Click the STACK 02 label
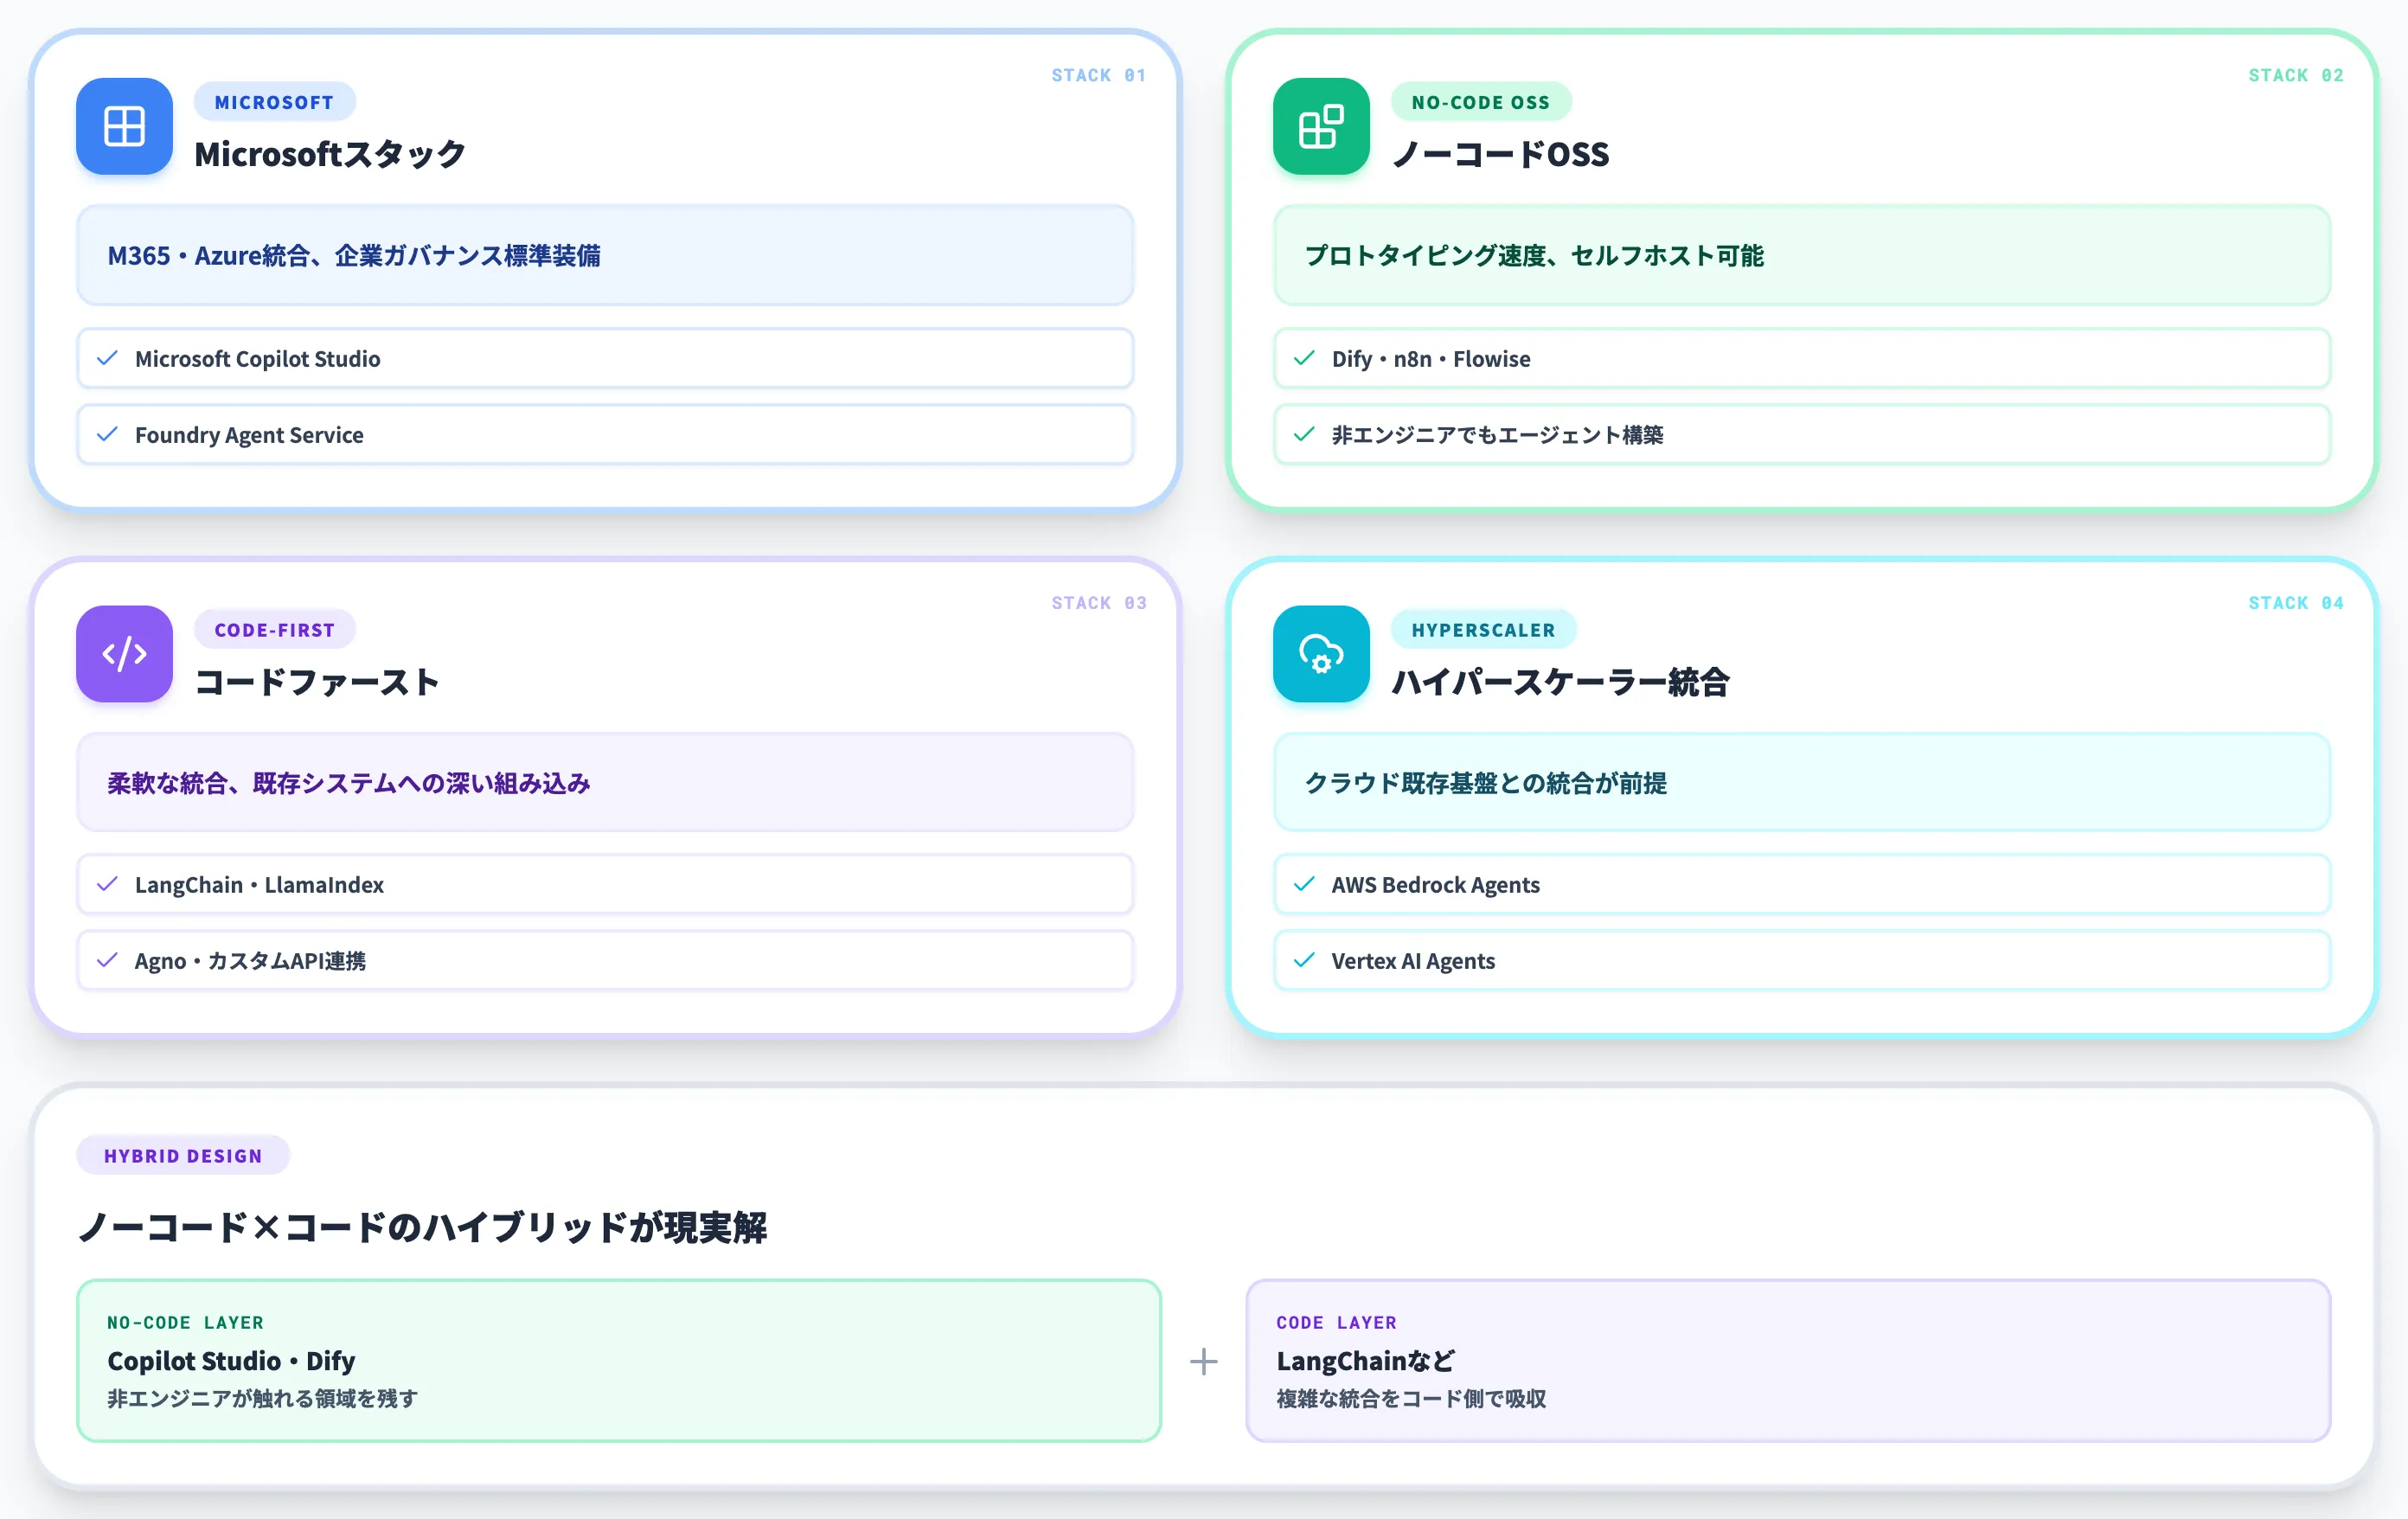The width and height of the screenshot is (2408, 1519). pos(2295,75)
